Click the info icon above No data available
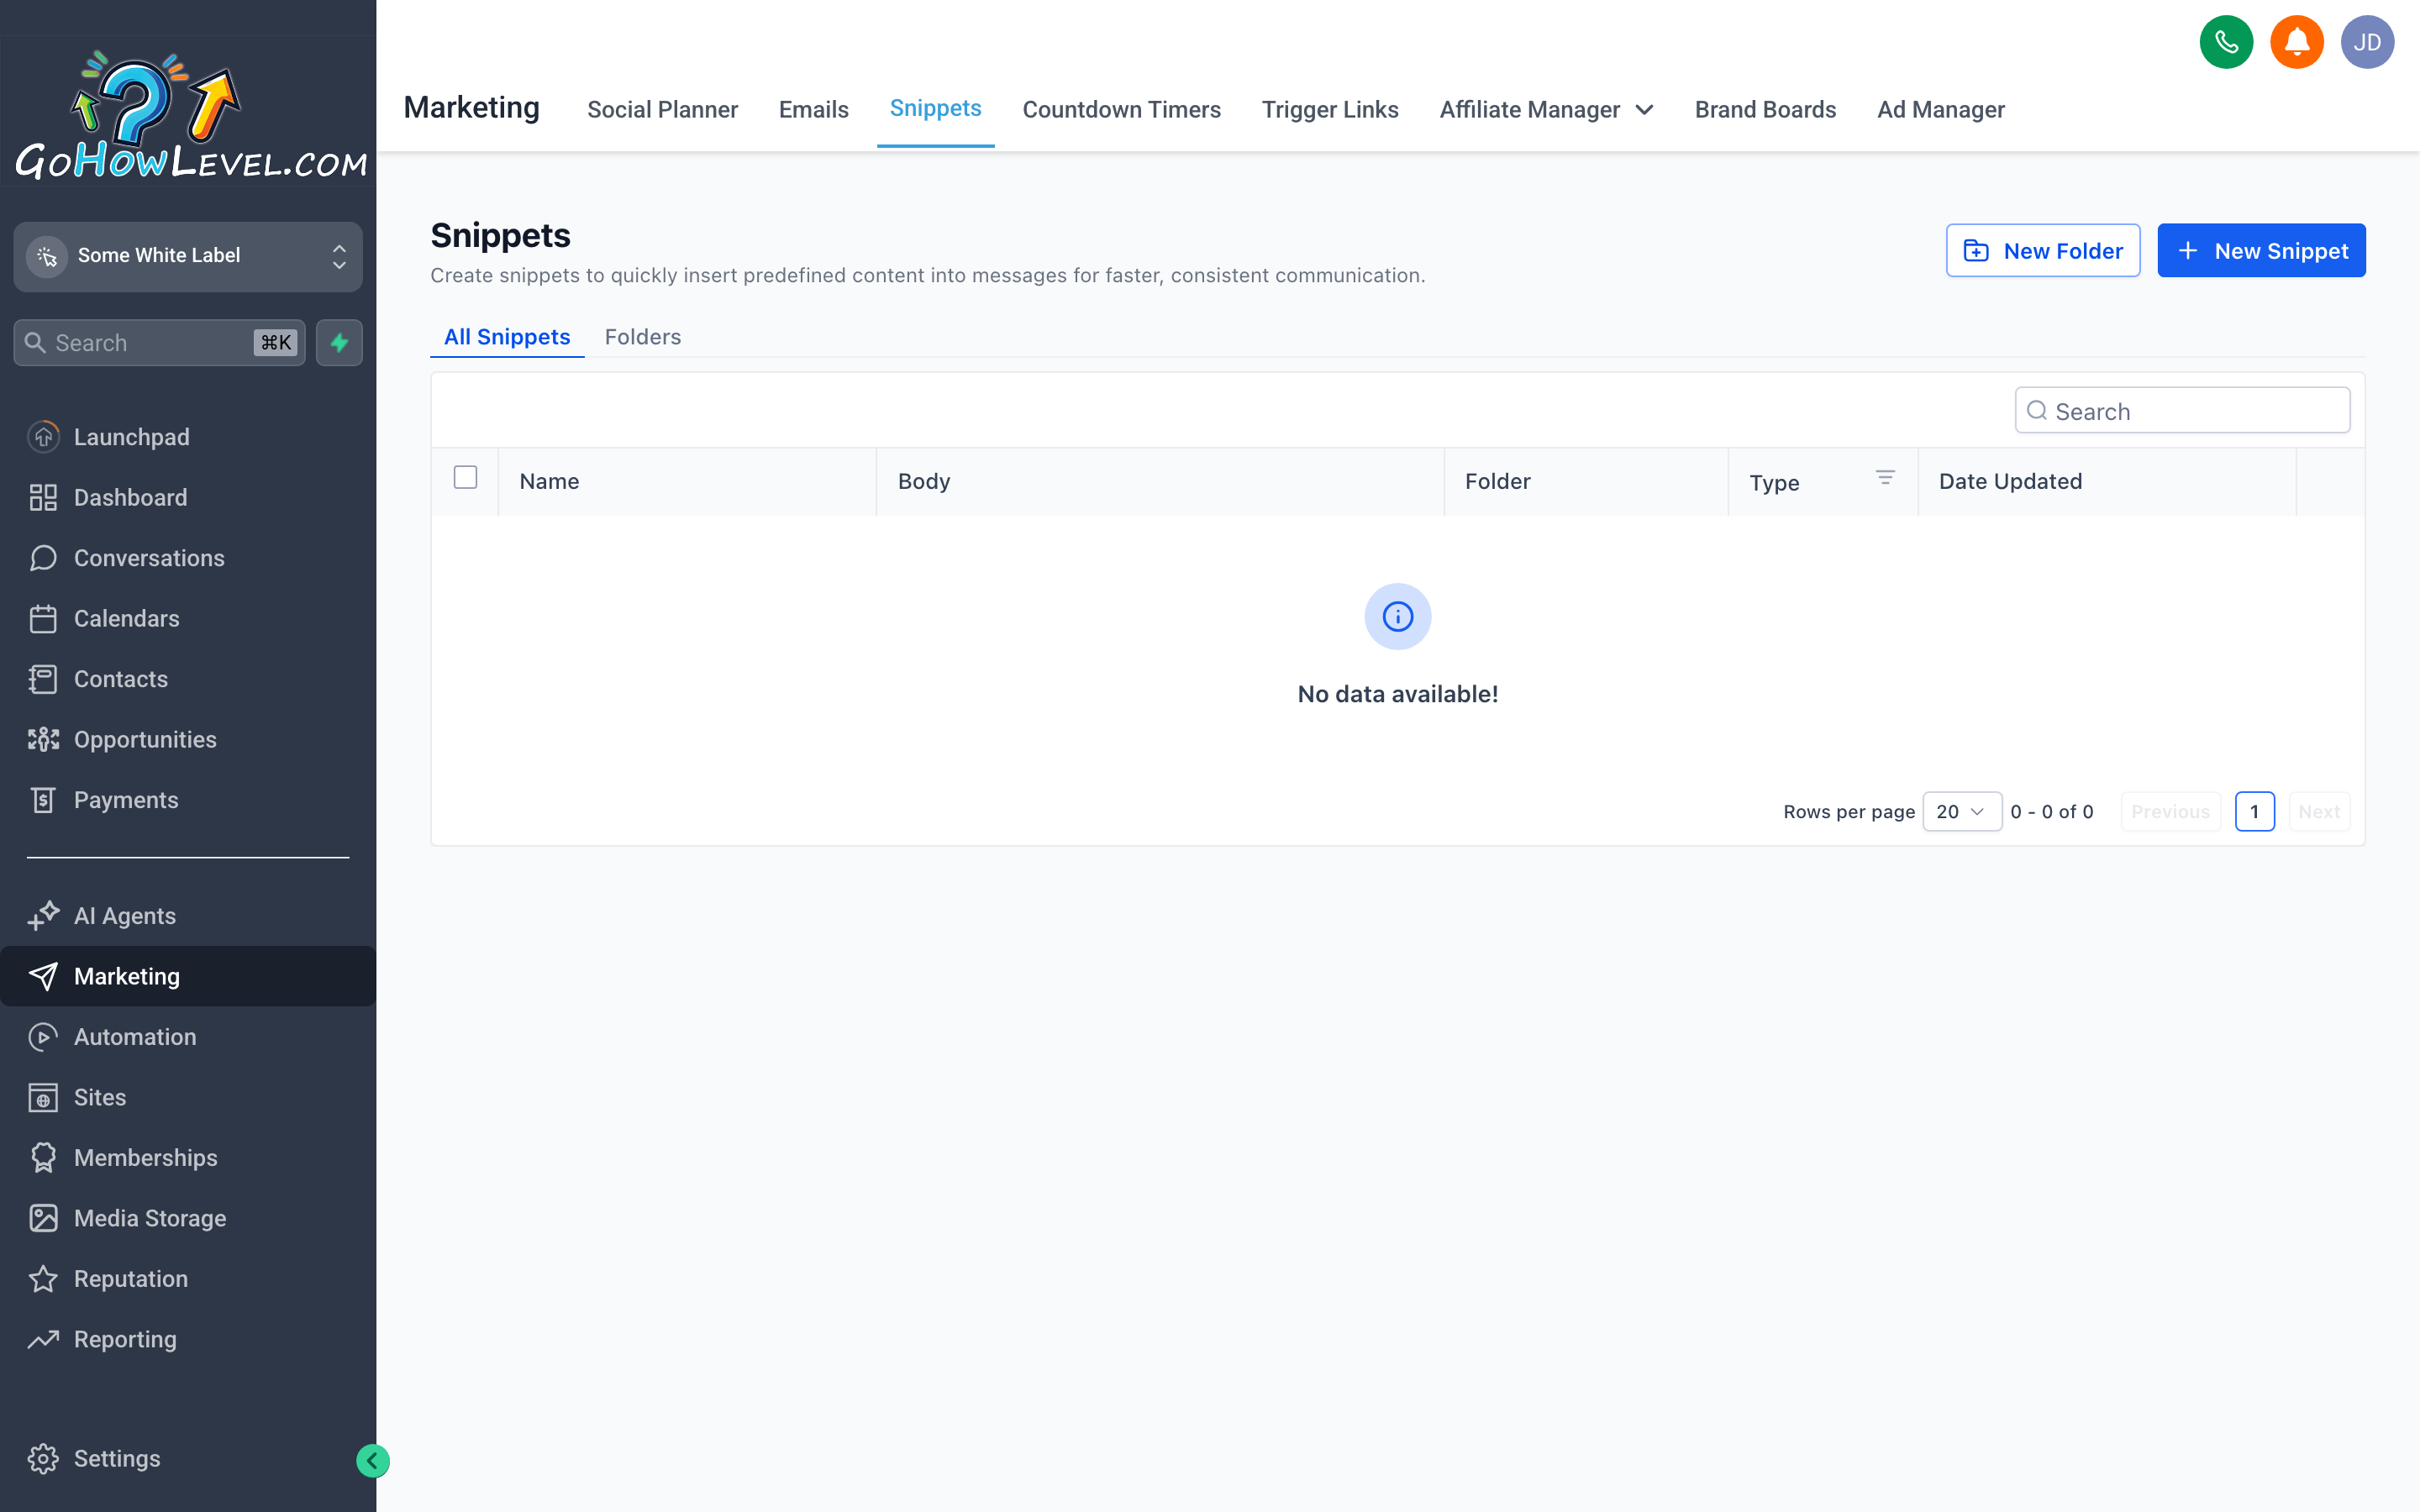This screenshot has height=1512, width=2420. pyautogui.click(x=1397, y=617)
